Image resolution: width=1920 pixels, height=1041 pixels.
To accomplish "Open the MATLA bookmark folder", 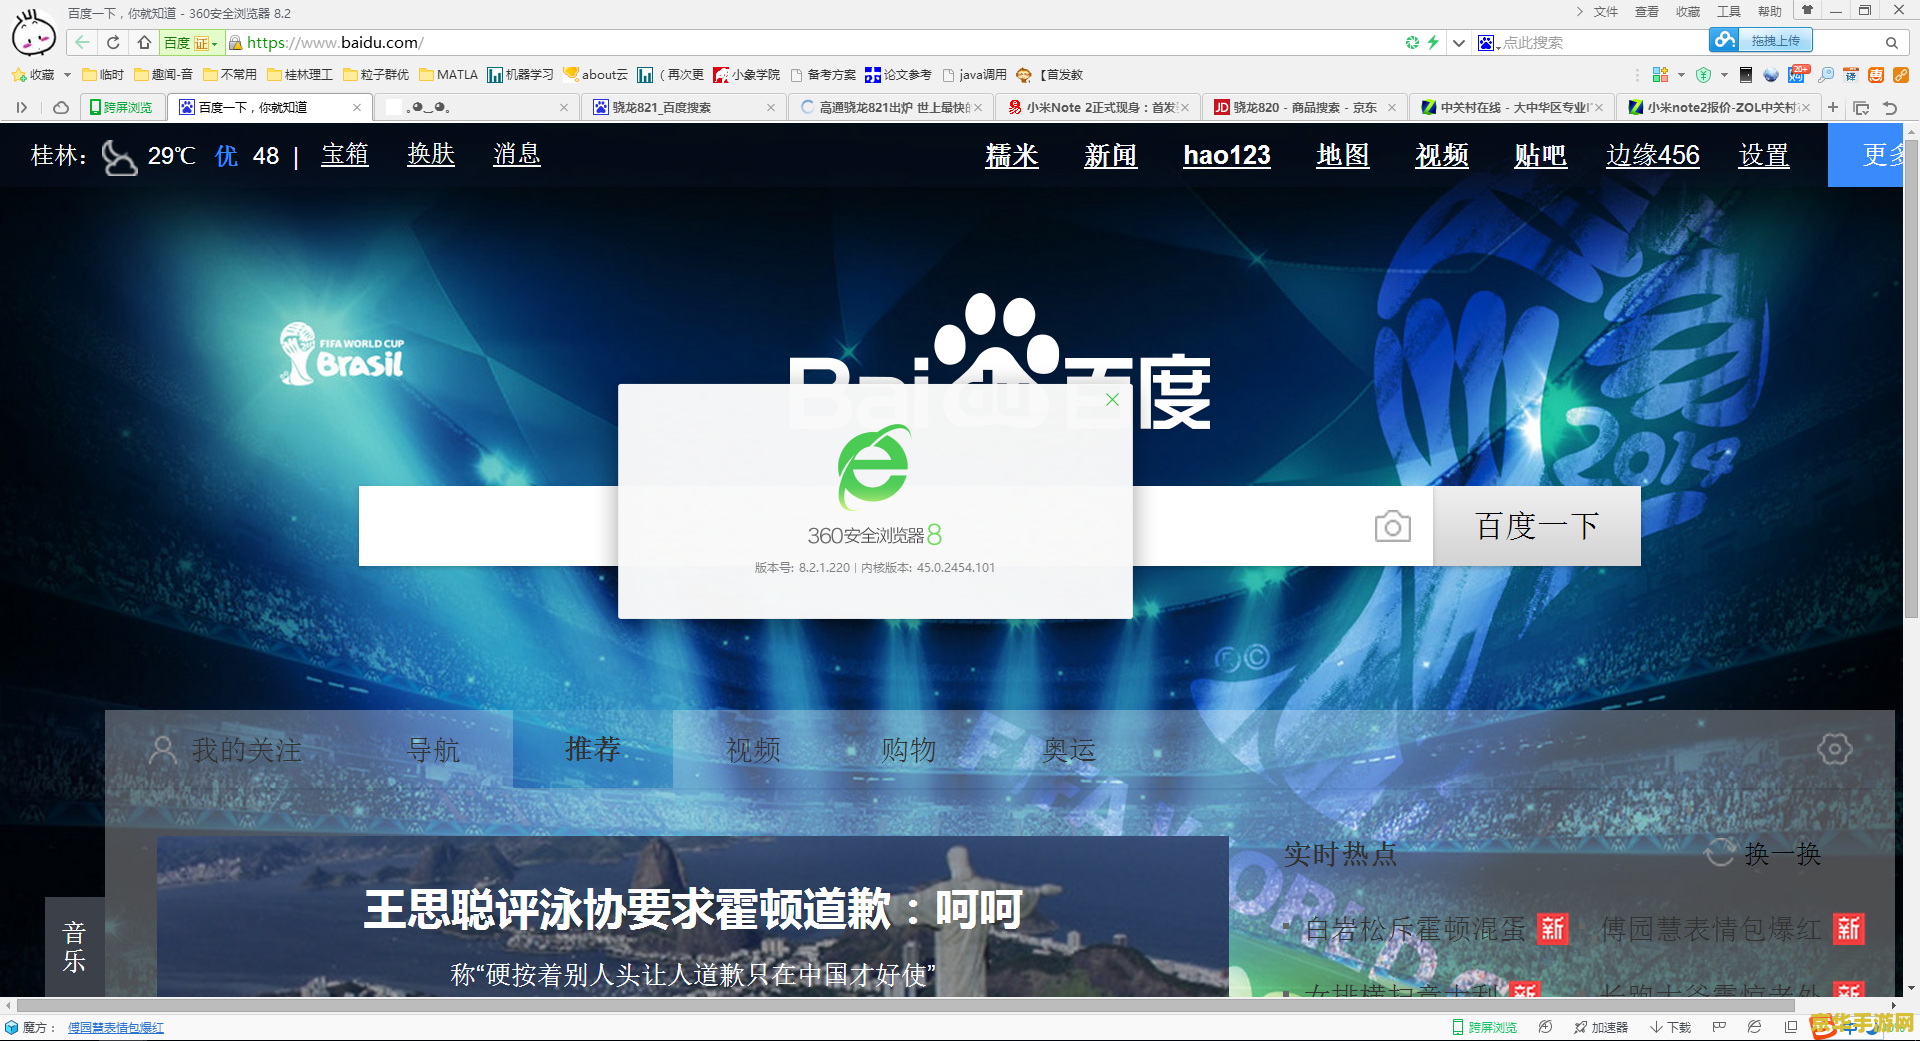I will pyautogui.click(x=449, y=75).
